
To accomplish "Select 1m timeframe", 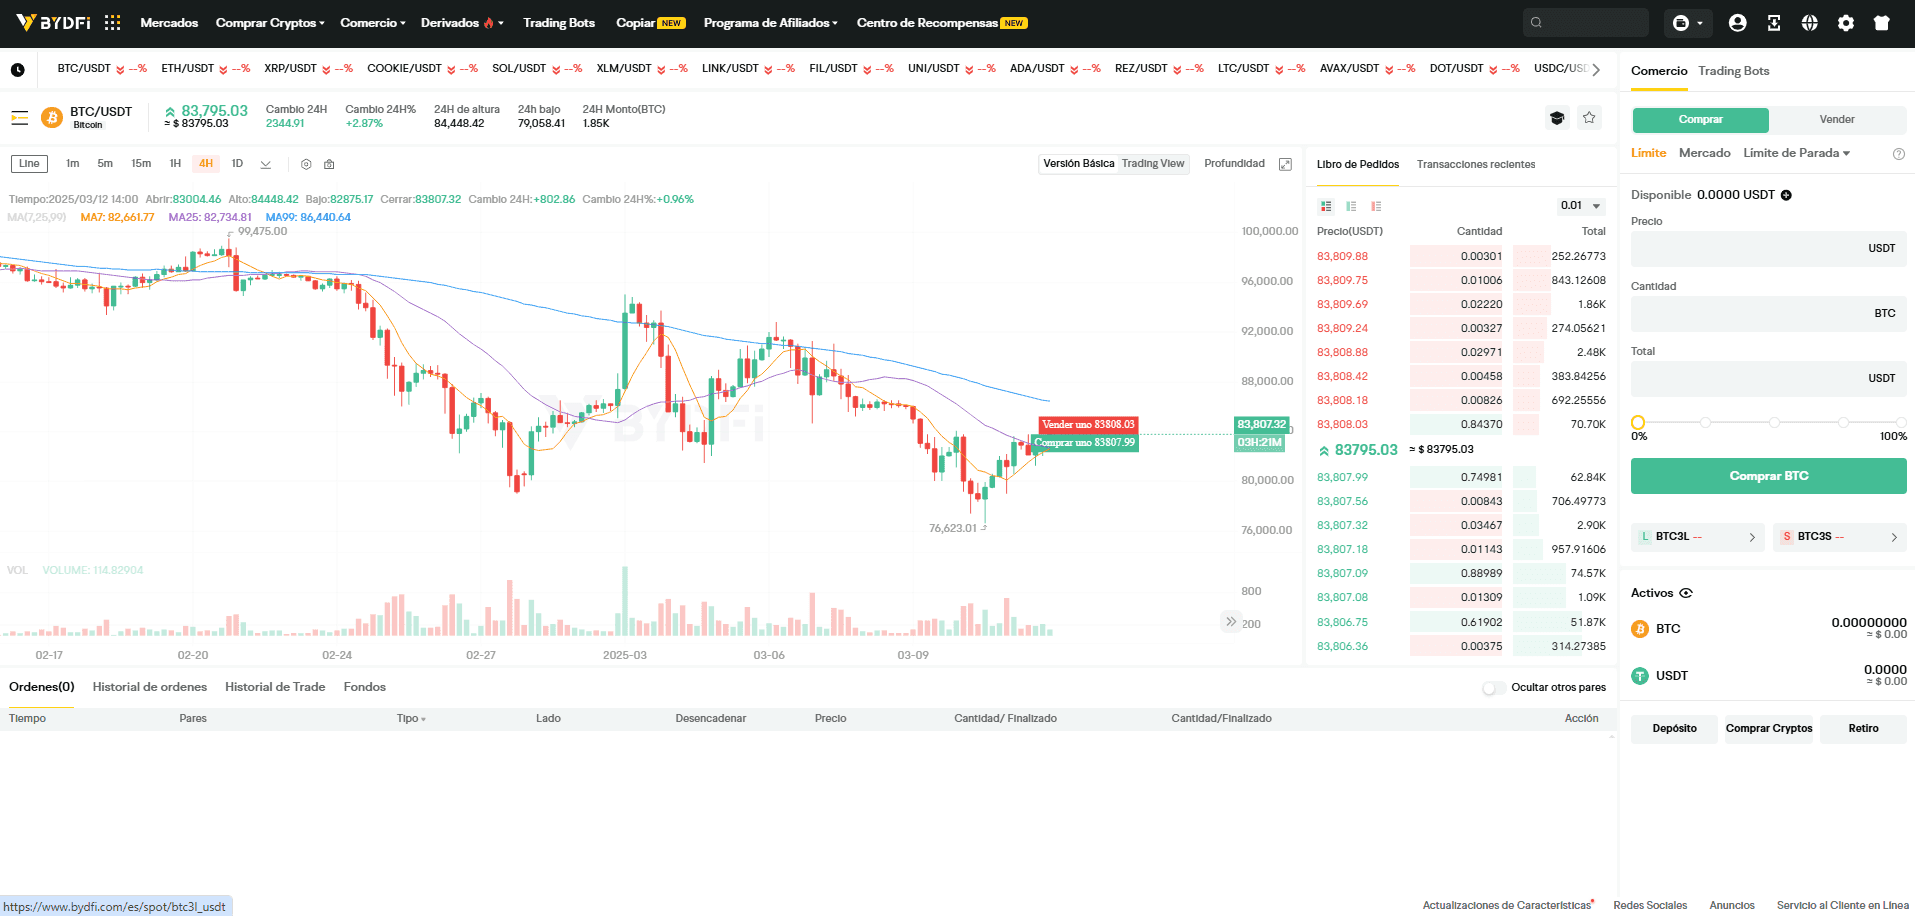I will (73, 164).
